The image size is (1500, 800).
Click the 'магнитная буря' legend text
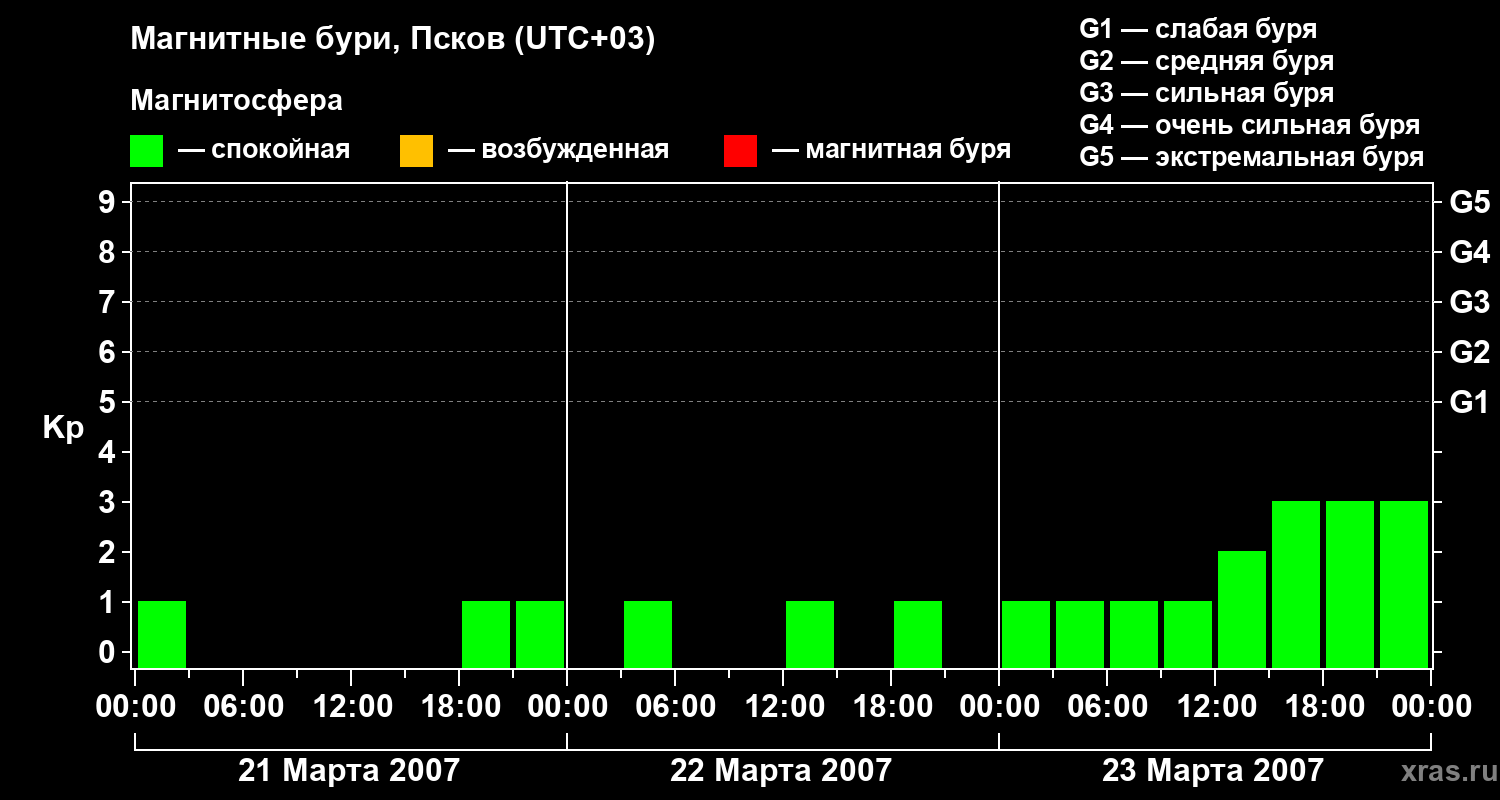[908, 151]
